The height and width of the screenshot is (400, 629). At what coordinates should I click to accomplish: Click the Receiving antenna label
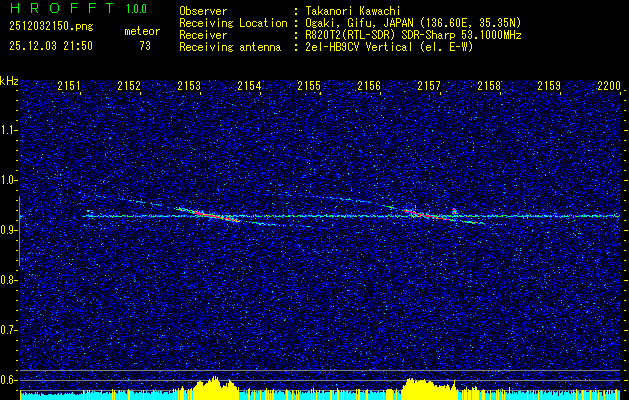pyautogui.click(x=230, y=47)
